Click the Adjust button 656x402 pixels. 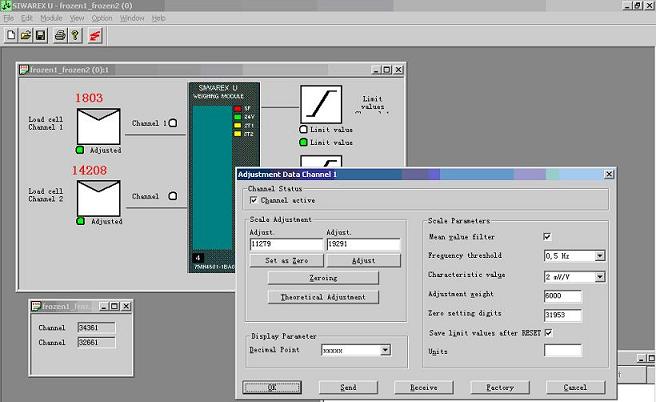tap(363, 260)
